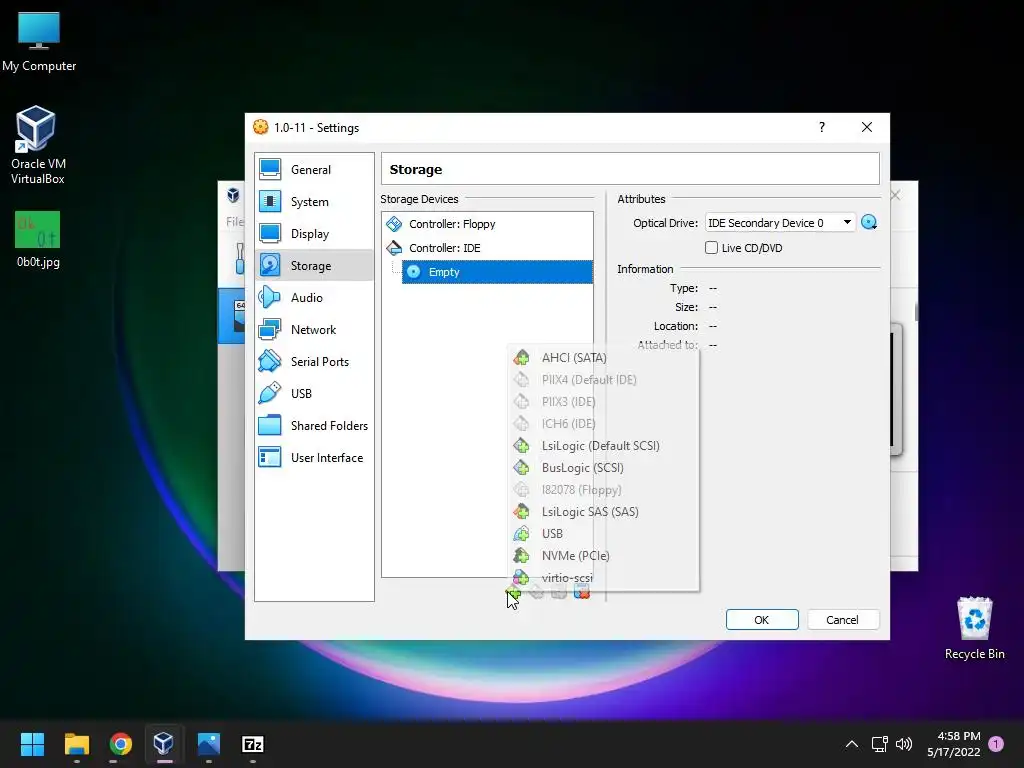
Task: Open the Windows Start menu
Action: 32,744
